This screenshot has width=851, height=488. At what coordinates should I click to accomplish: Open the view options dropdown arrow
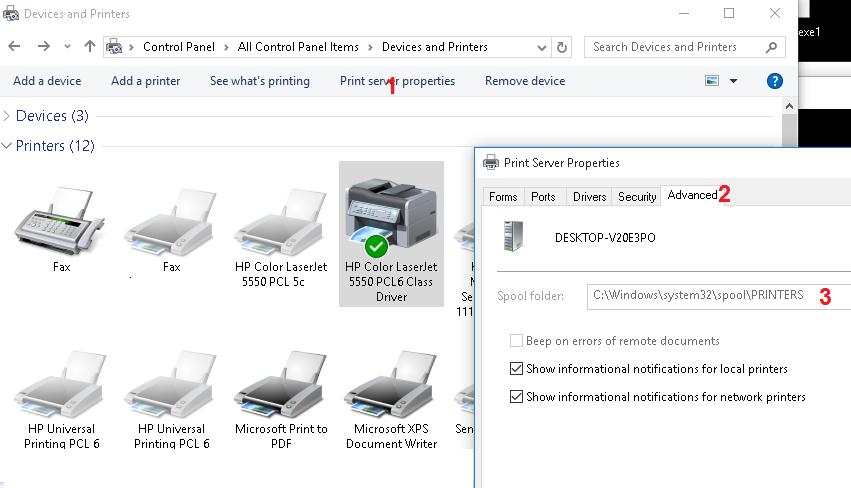[733, 81]
